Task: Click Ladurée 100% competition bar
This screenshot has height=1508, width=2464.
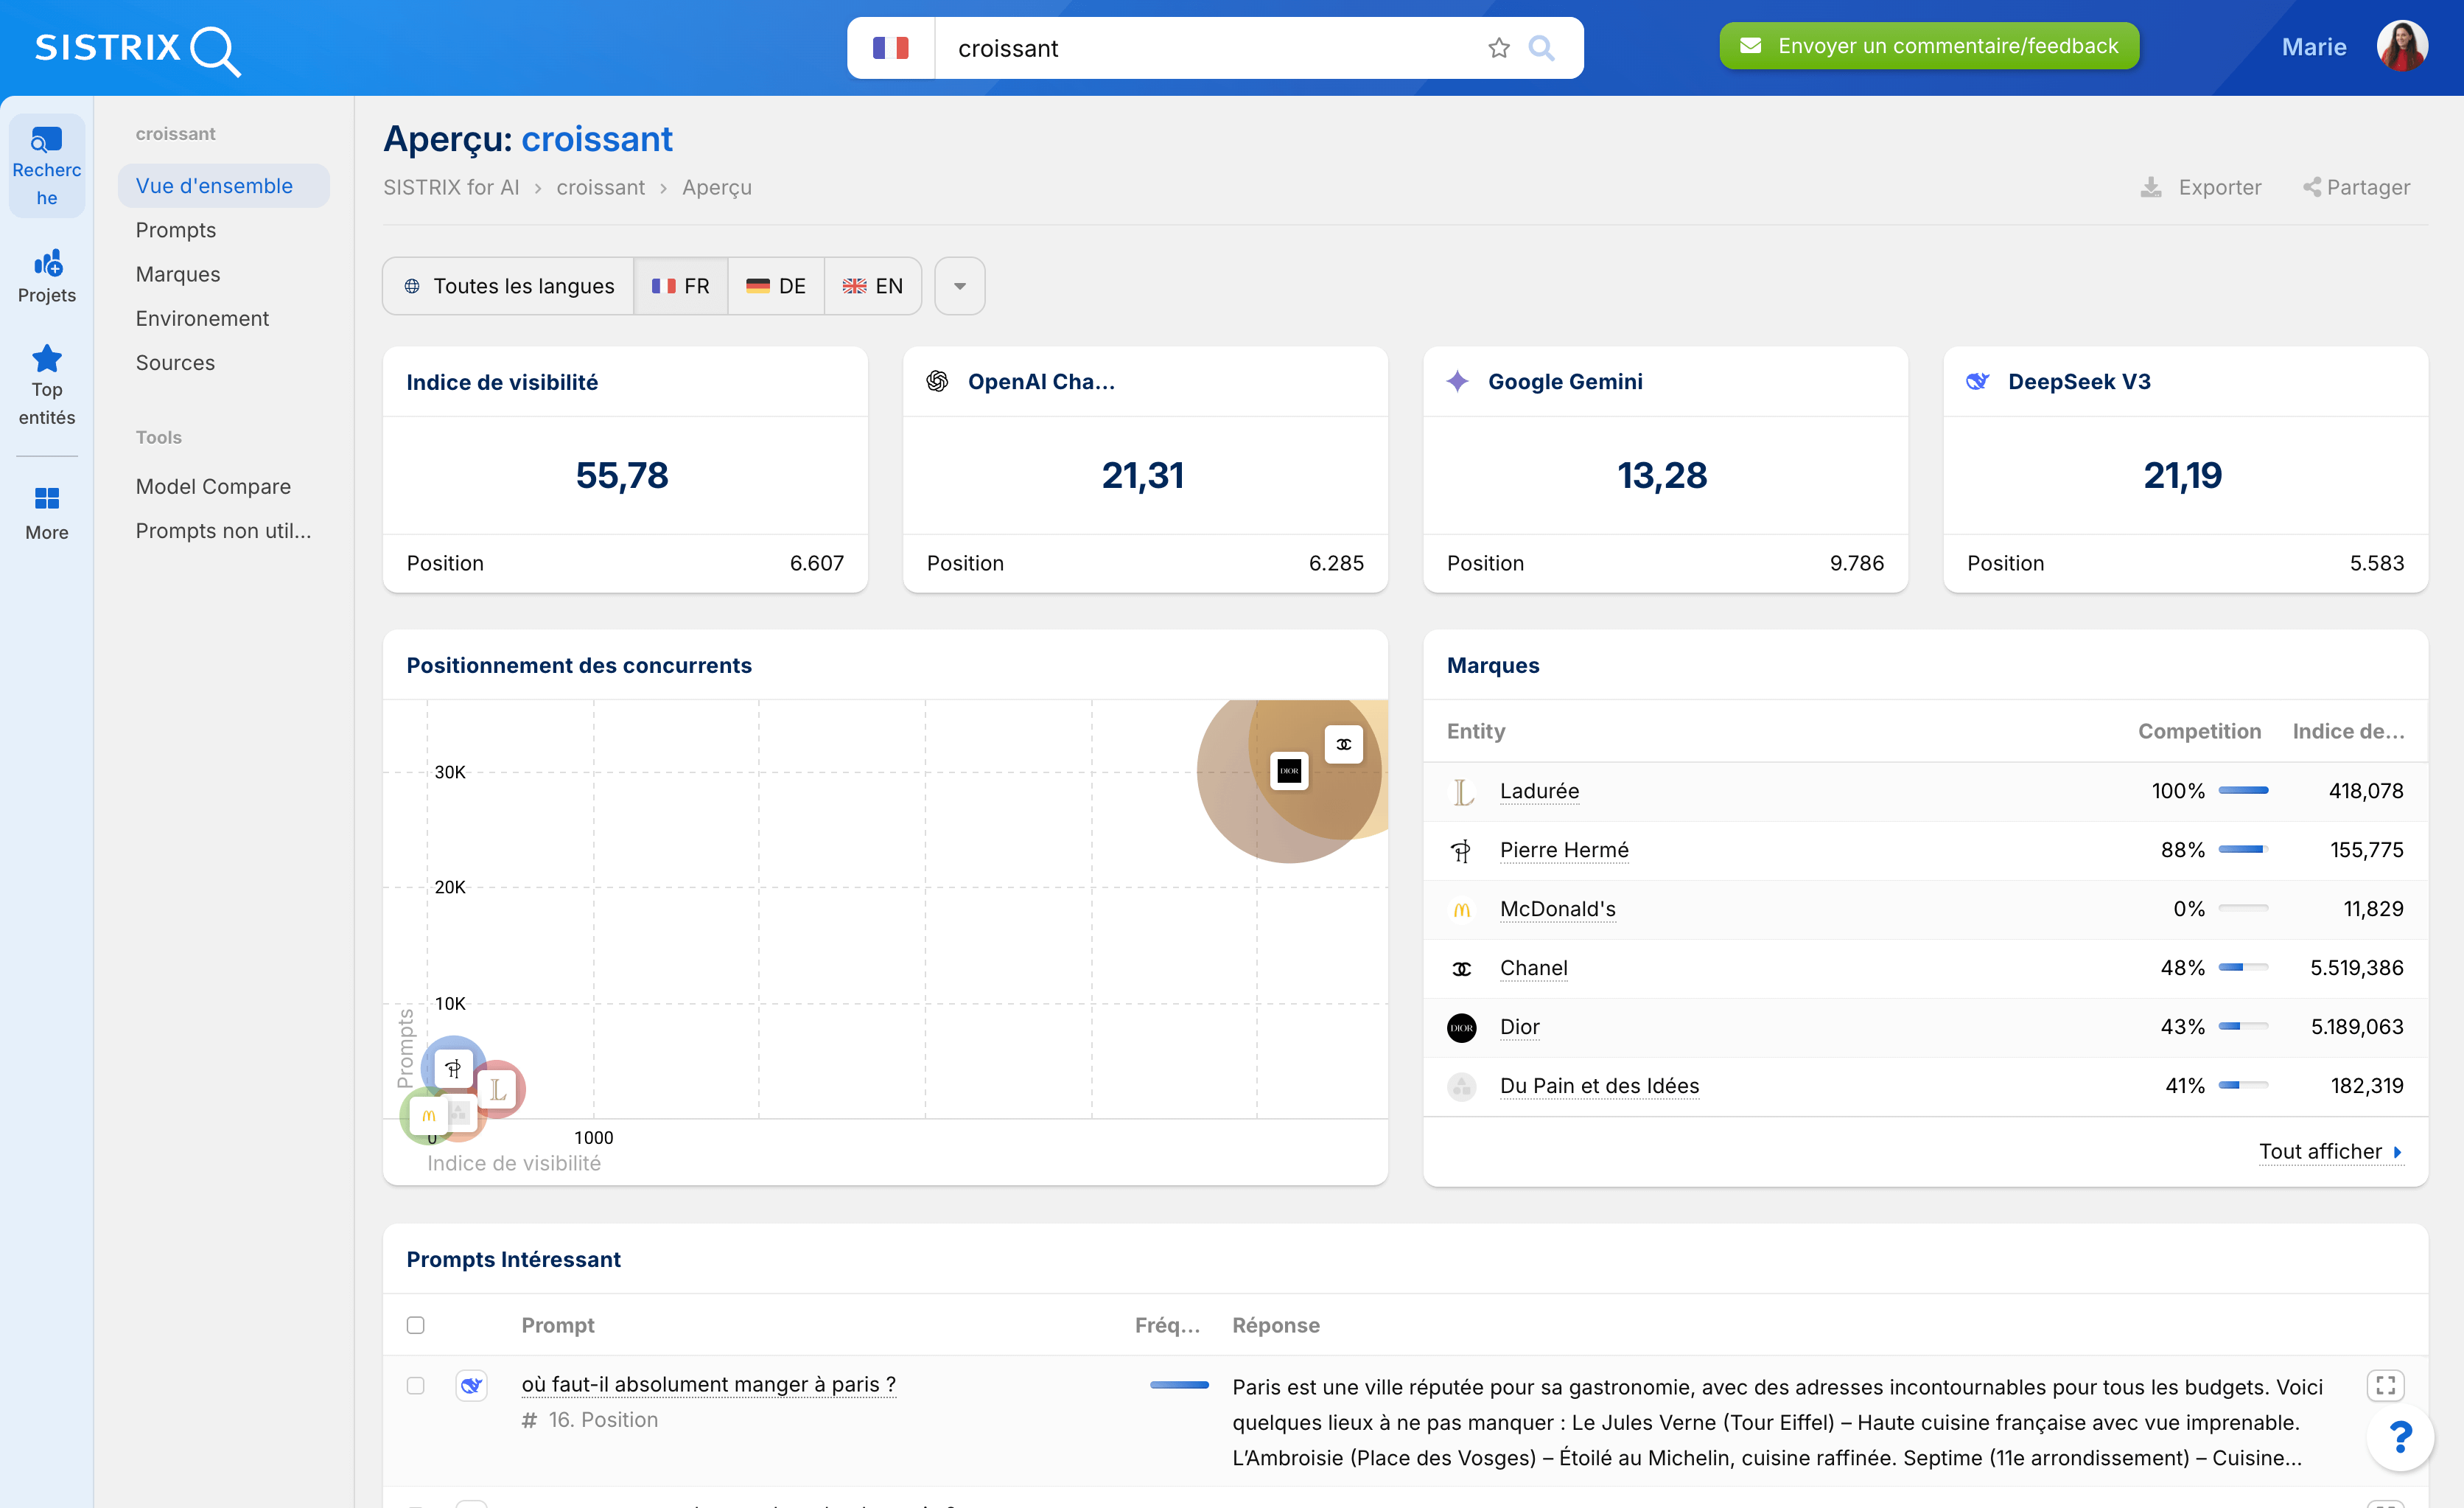Action: [2243, 791]
